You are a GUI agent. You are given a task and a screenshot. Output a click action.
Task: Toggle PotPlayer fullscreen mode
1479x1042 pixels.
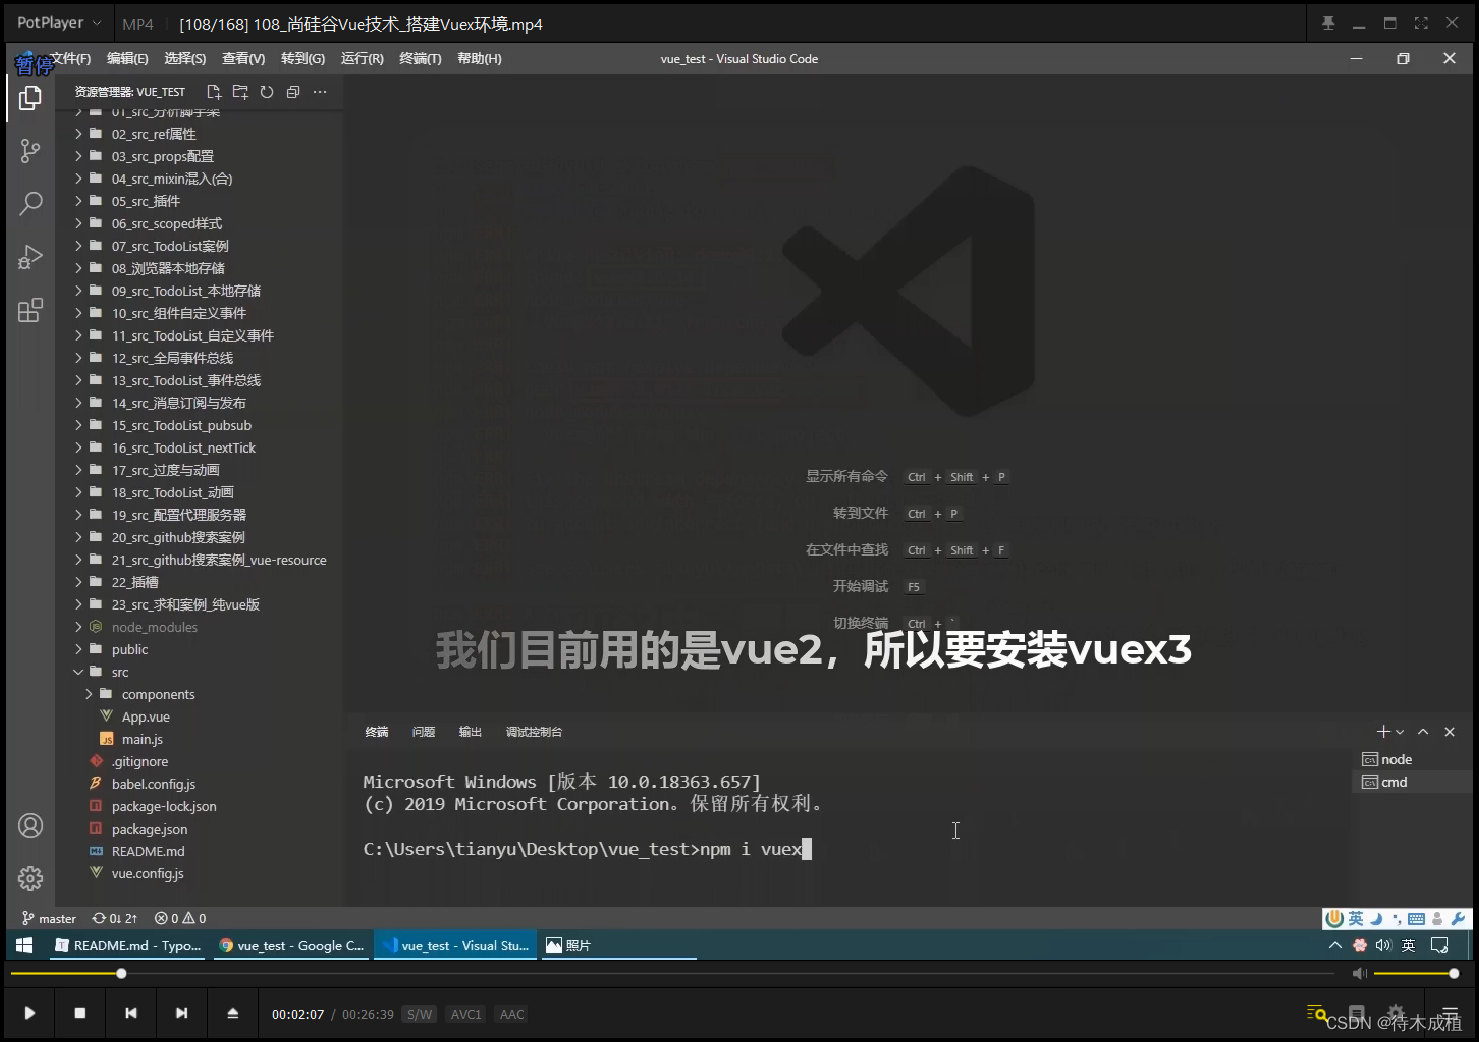click(x=1421, y=23)
